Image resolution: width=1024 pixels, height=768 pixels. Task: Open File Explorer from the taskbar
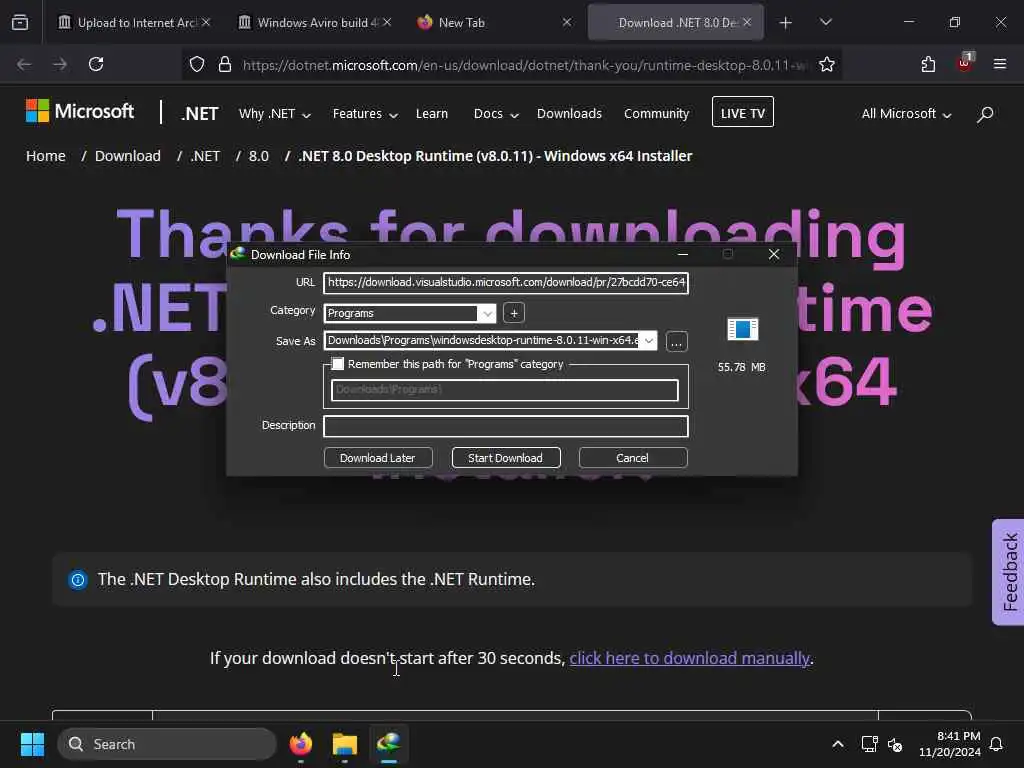pyautogui.click(x=345, y=744)
